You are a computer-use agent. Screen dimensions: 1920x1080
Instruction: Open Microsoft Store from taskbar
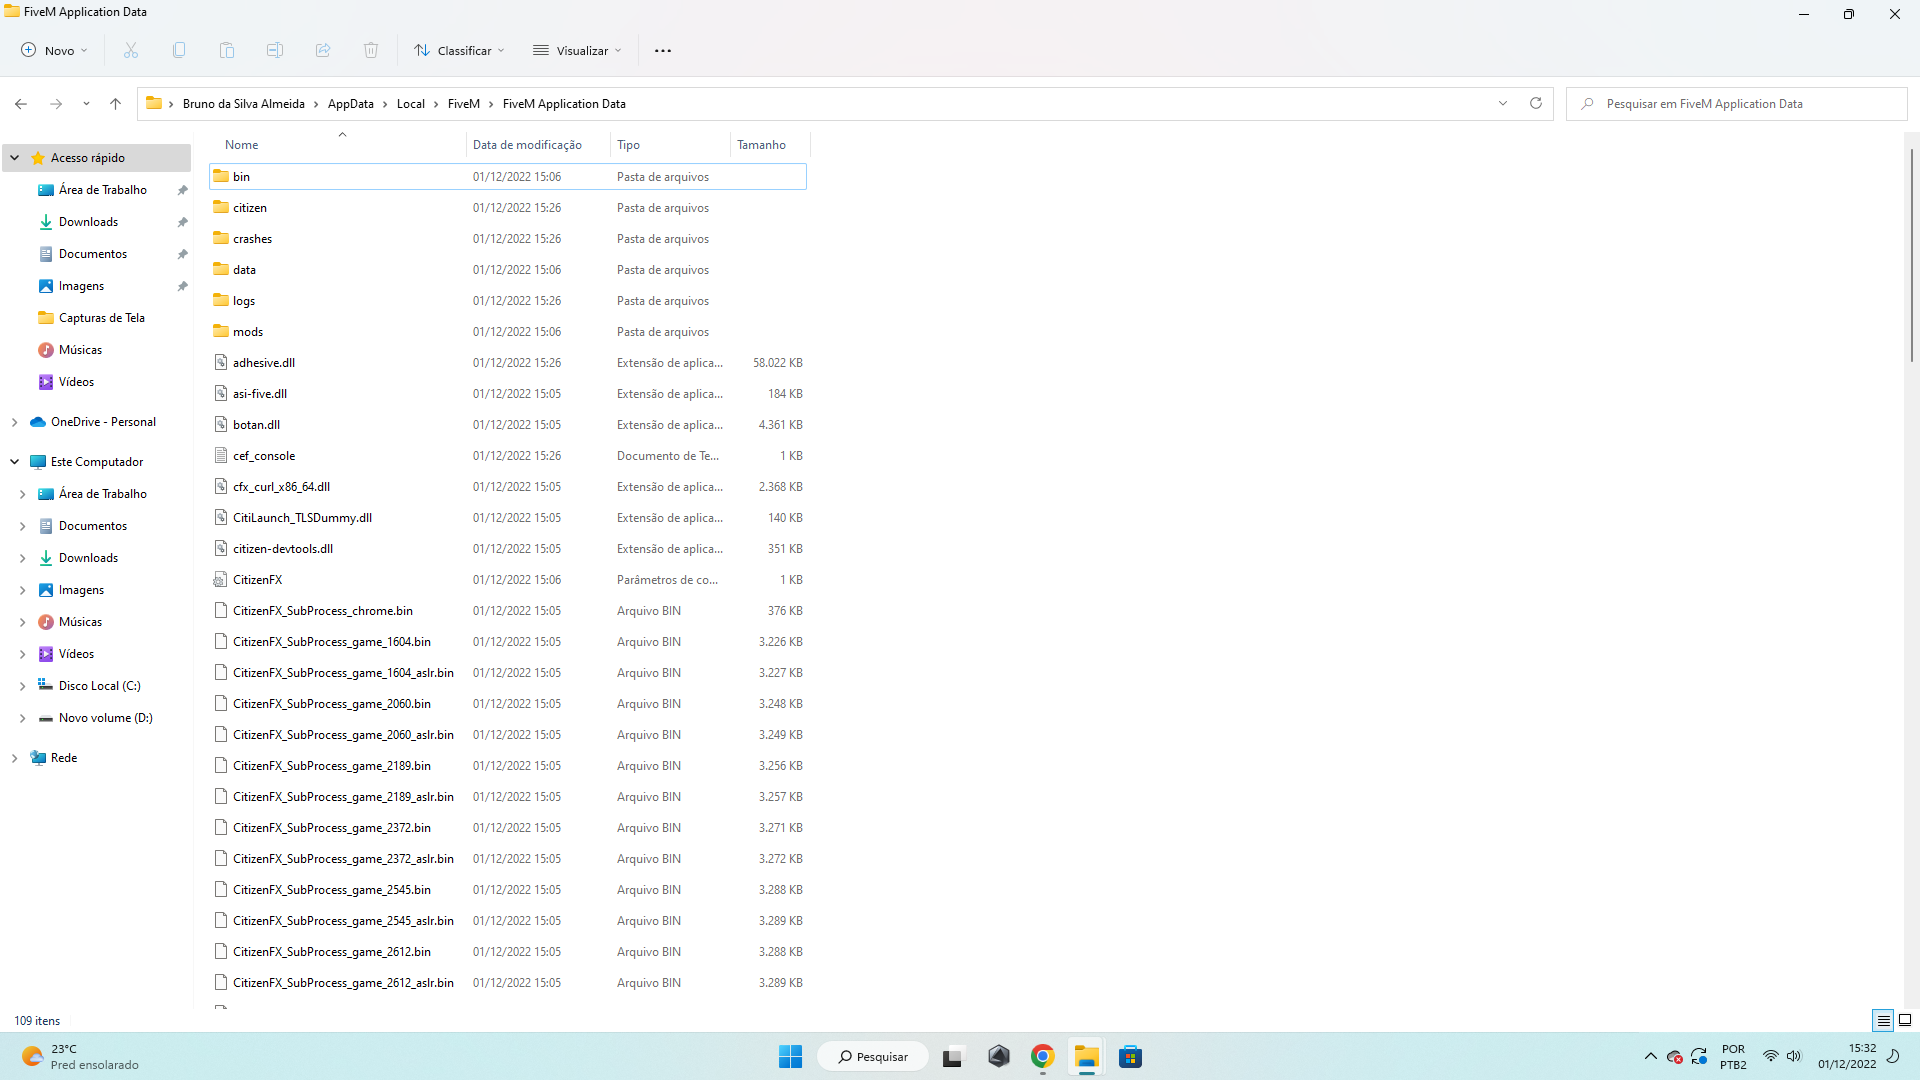pyautogui.click(x=1130, y=1056)
